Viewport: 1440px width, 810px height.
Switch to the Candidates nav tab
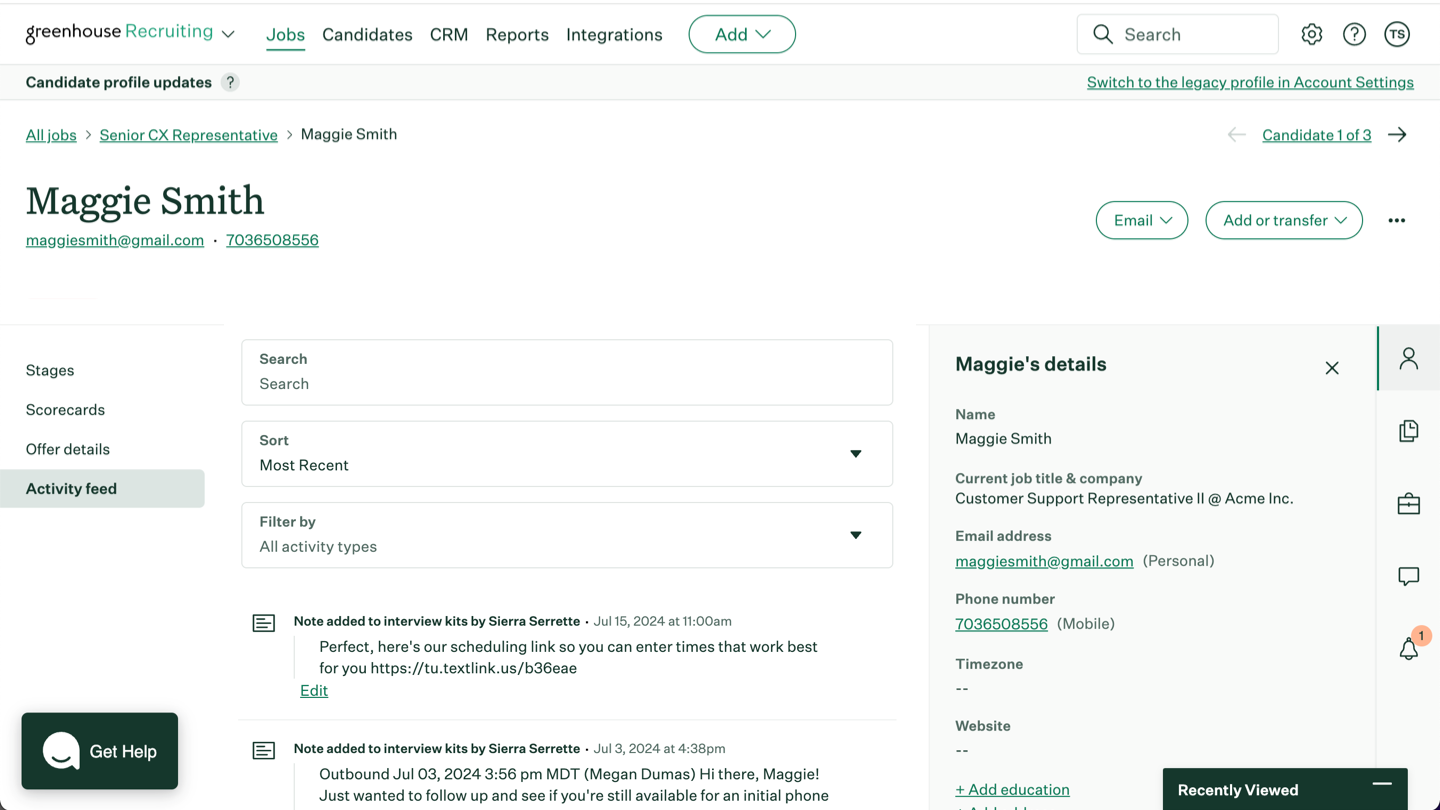point(367,35)
